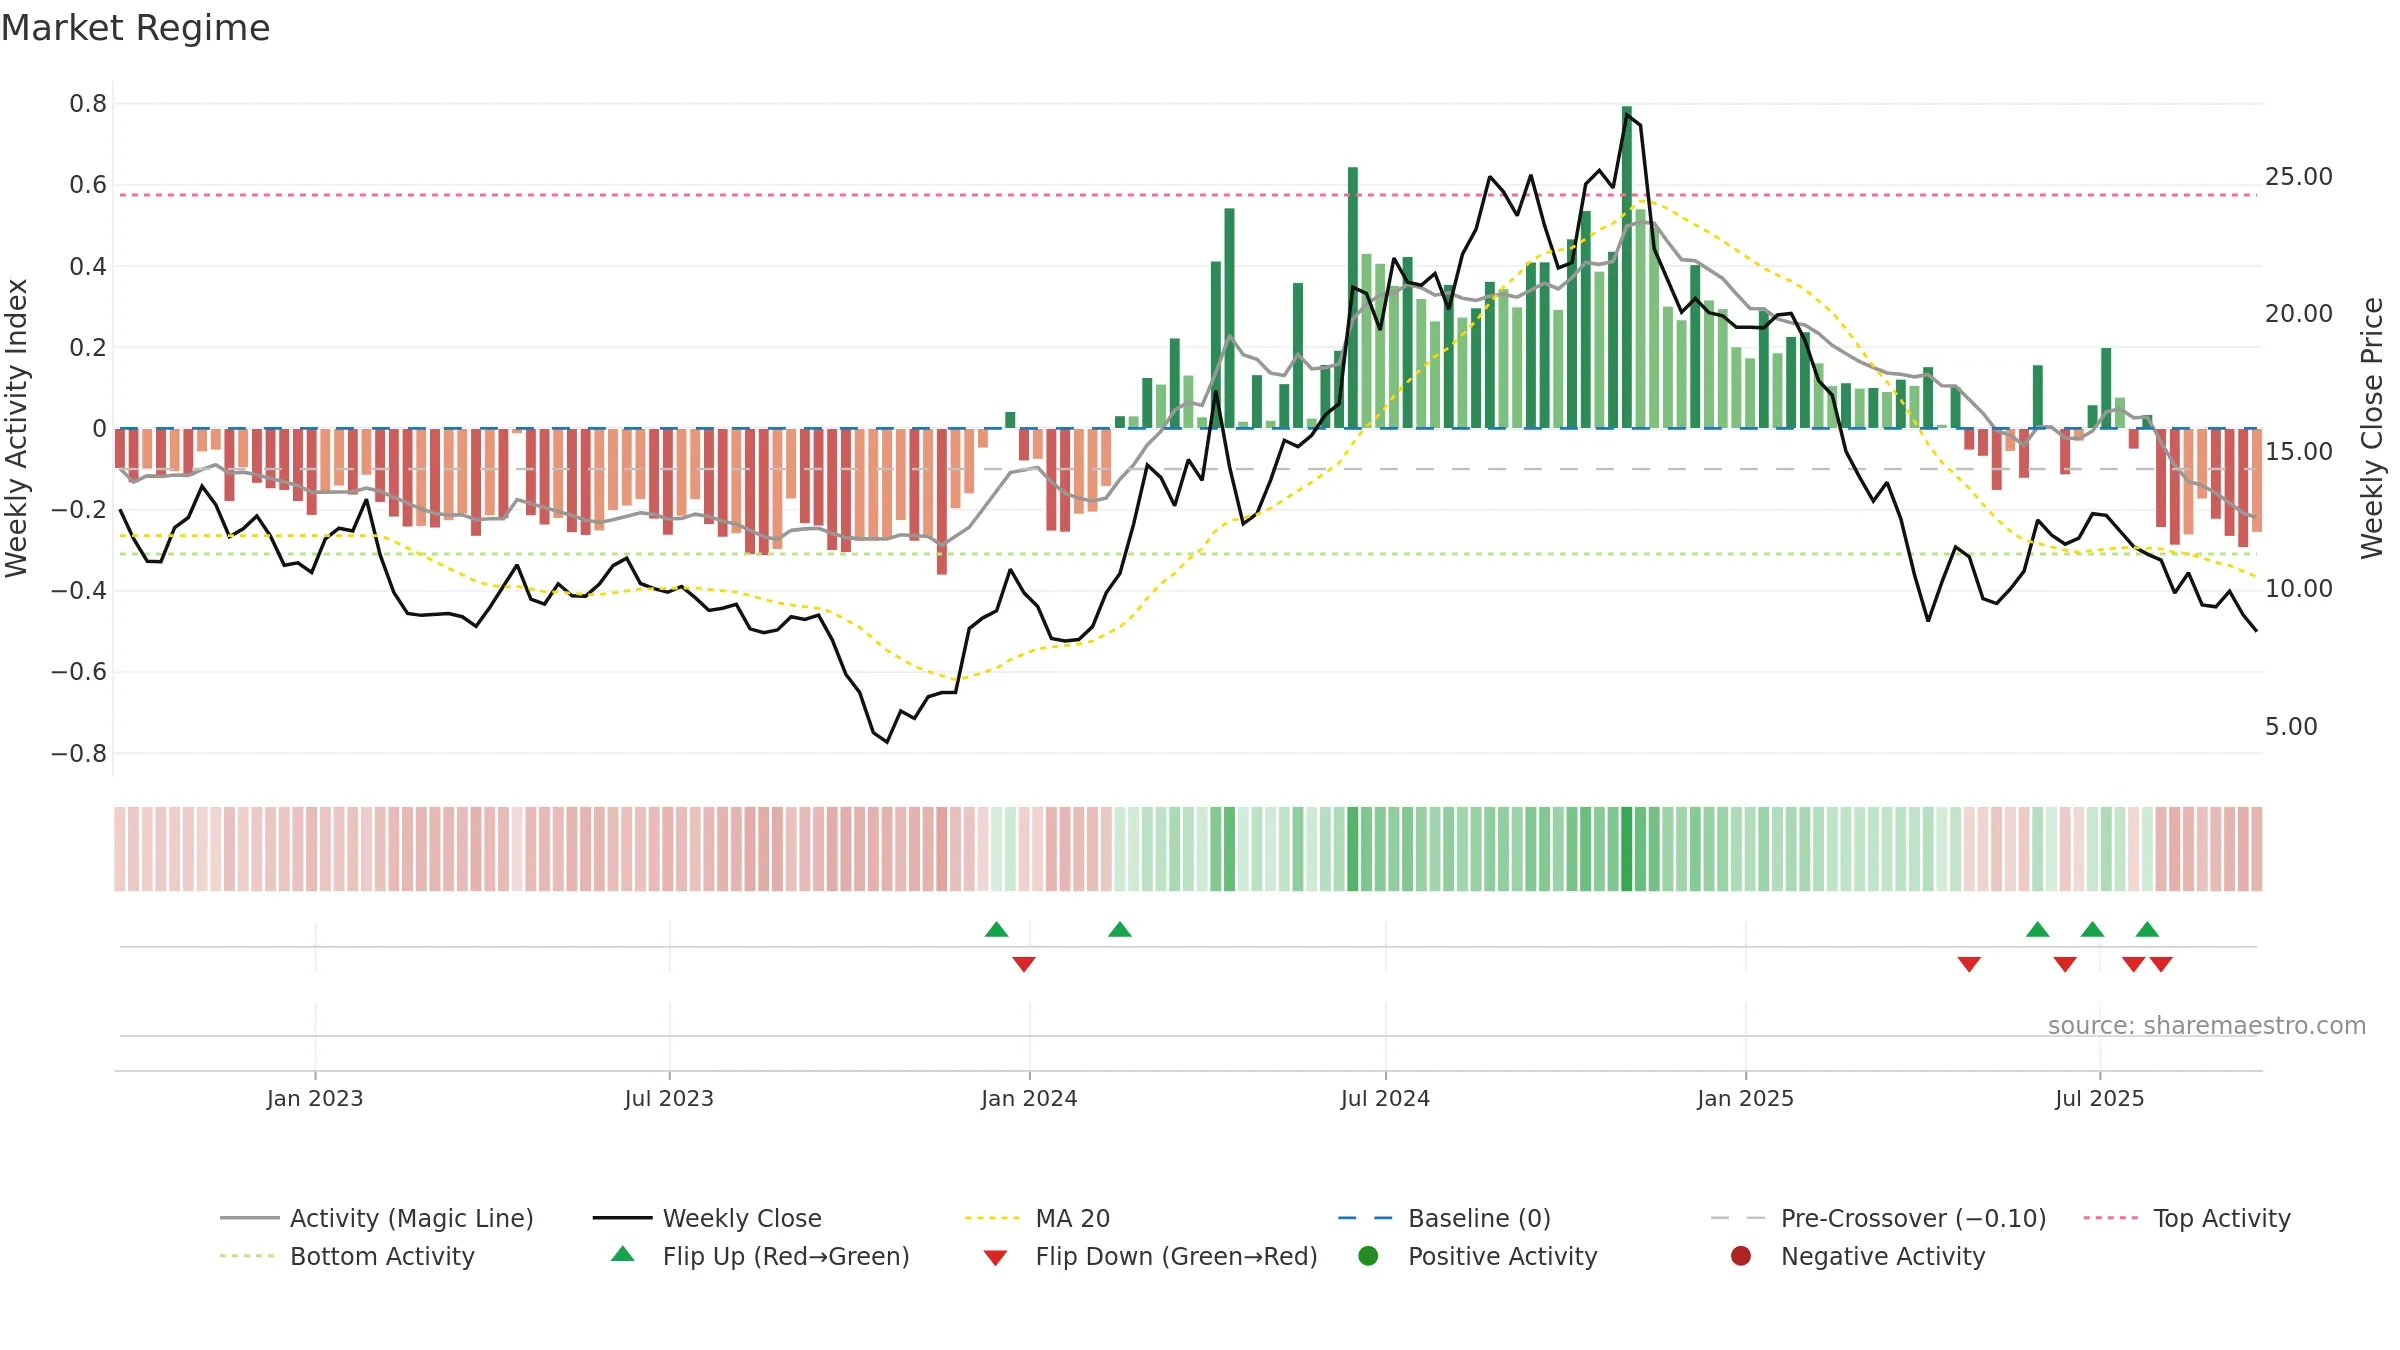Click the 0.6 activity axis label

(x=88, y=185)
